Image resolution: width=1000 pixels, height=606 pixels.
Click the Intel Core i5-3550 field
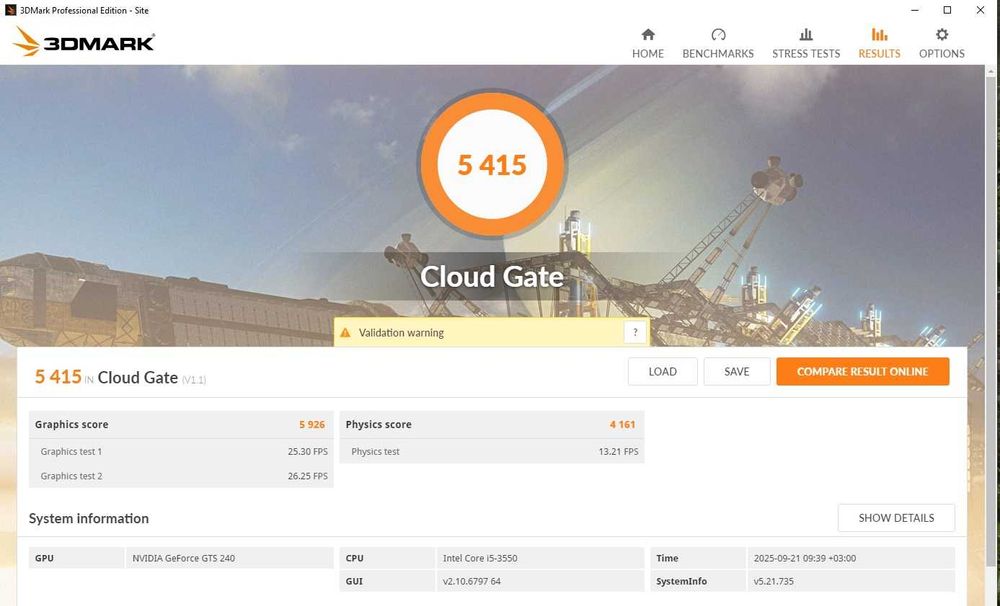[x=540, y=558]
